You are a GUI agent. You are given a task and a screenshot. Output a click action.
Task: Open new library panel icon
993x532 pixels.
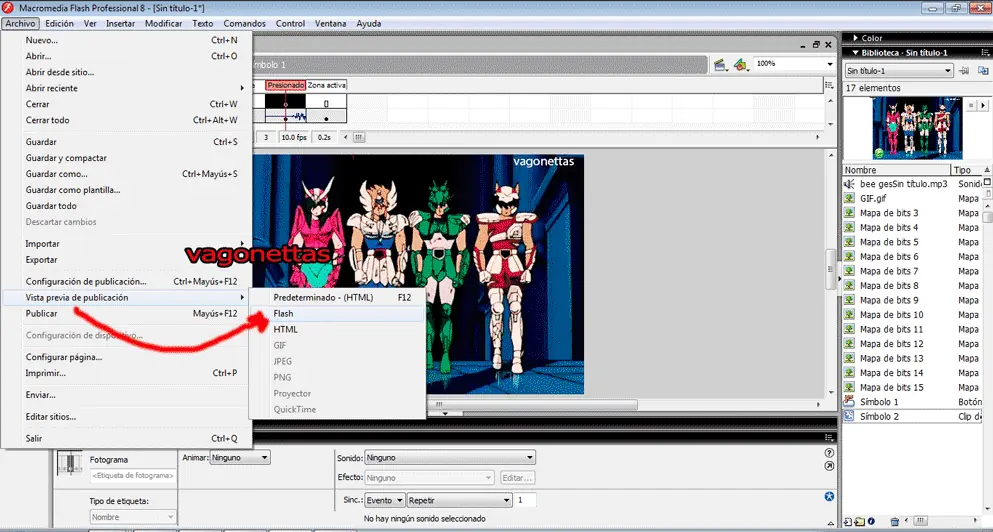tap(983, 70)
